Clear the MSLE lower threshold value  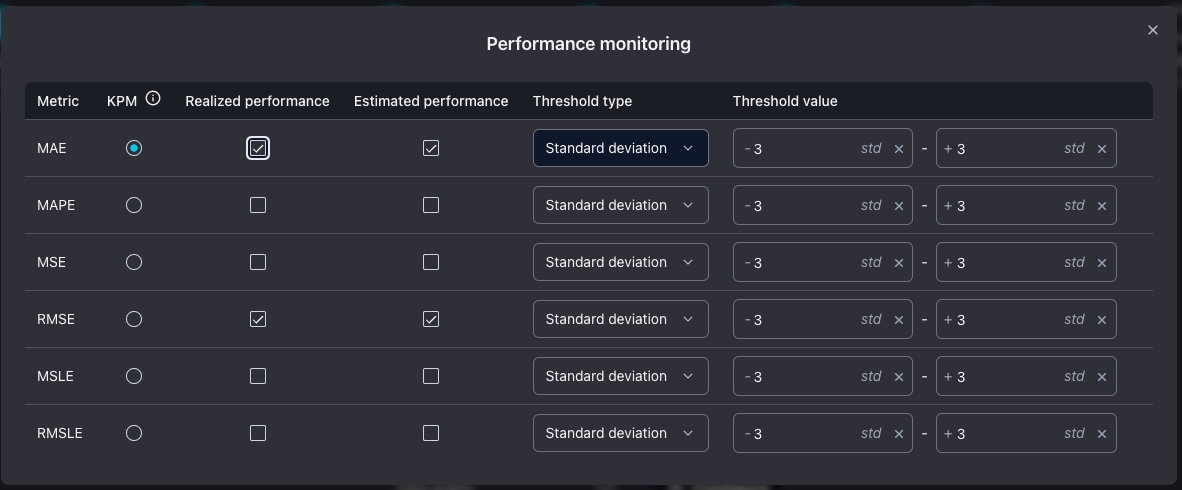tap(898, 377)
